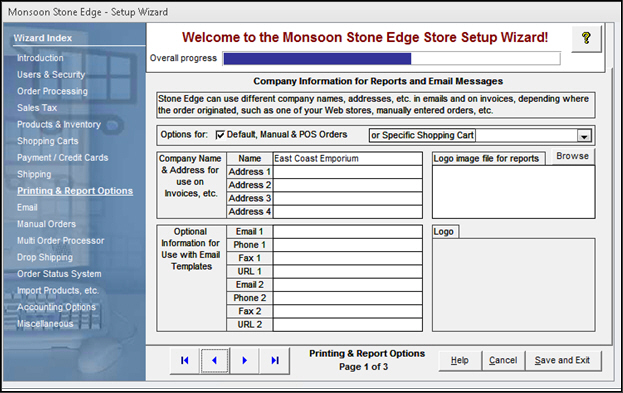Open Printing & Report Options link
The width and height of the screenshot is (623, 393).
click(75, 191)
